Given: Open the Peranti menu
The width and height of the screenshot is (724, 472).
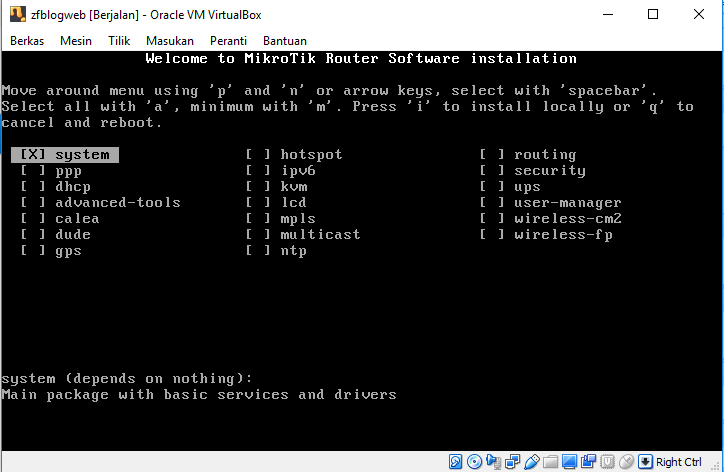Looking at the screenshot, I should [x=229, y=41].
